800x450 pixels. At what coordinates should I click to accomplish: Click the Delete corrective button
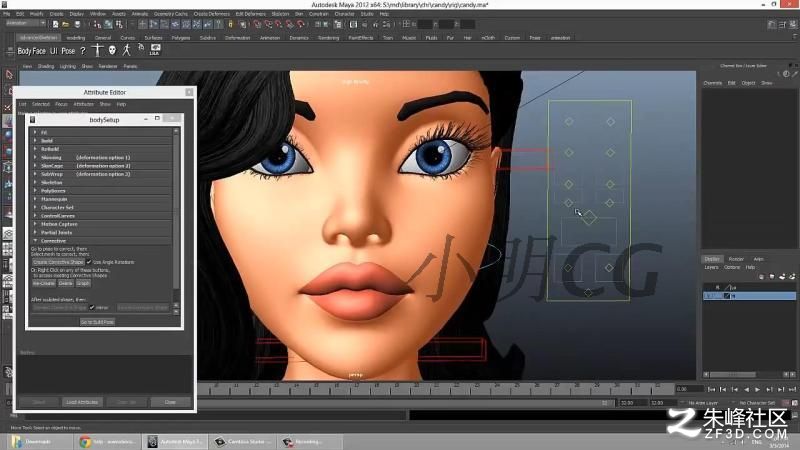[x=65, y=283]
